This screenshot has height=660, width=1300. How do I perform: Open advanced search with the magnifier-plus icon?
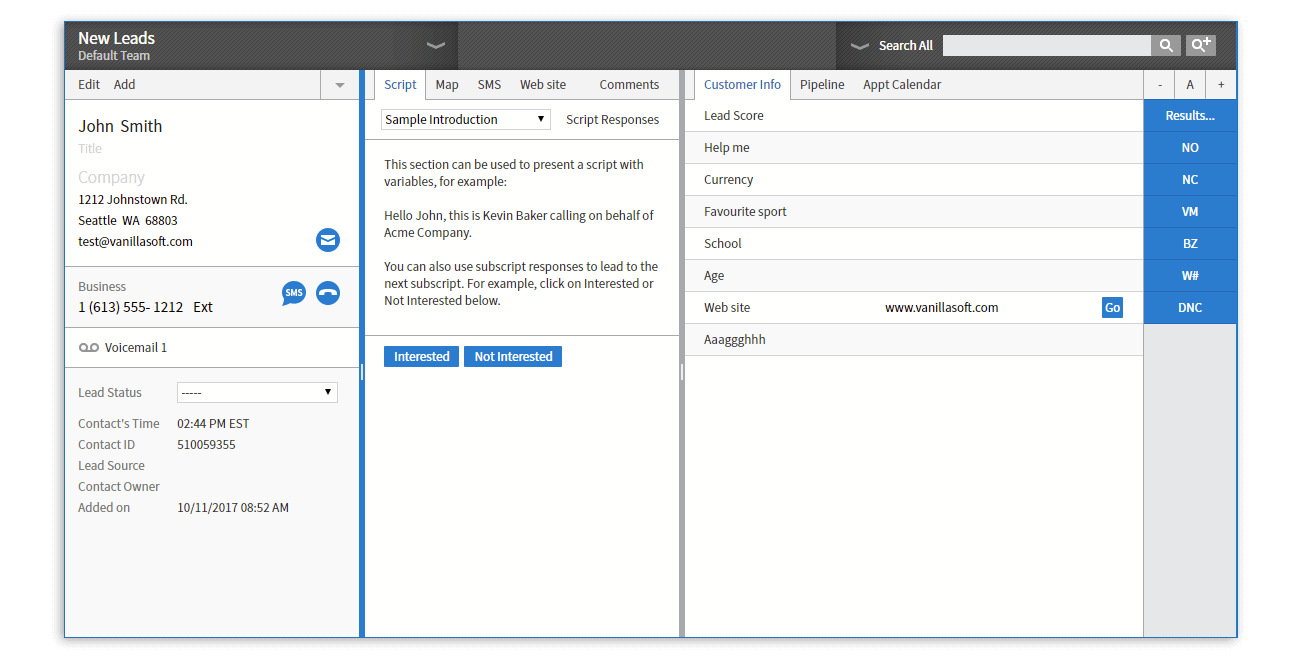click(1200, 44)
